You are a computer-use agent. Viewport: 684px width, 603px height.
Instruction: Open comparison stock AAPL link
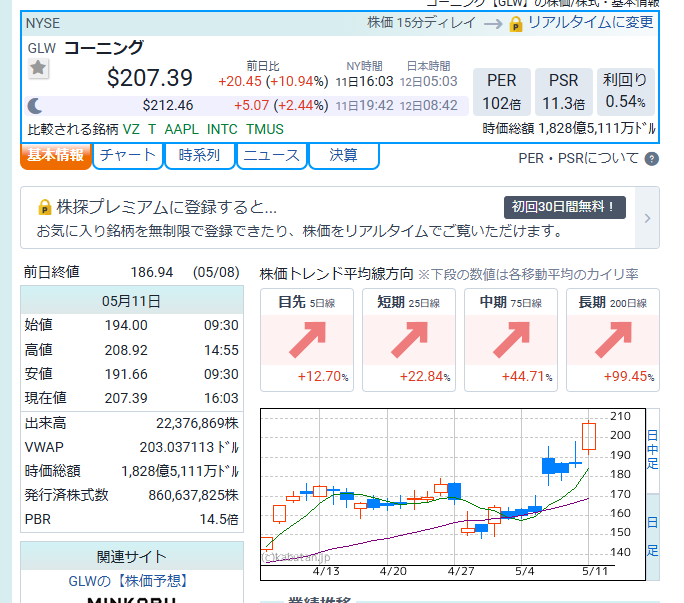(181, 130)
